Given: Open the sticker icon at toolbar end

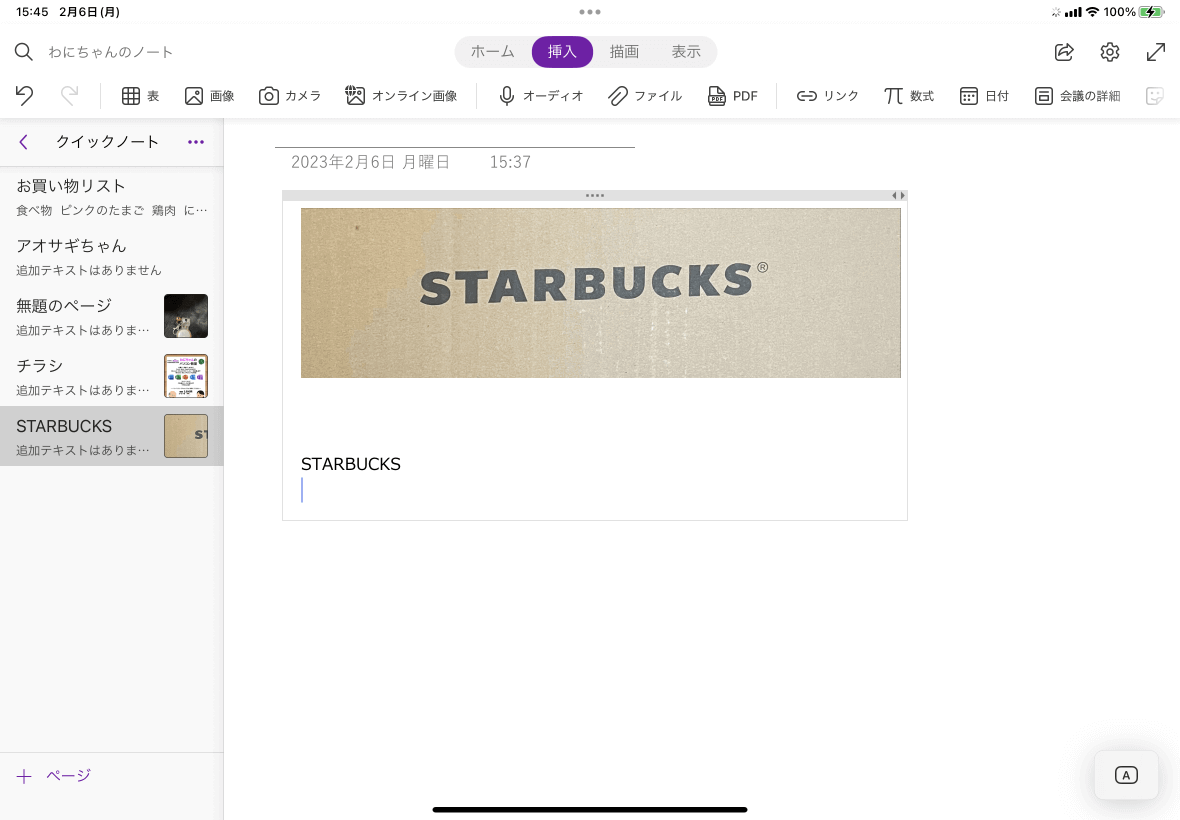Looking at the screenshot, I should (1154, 96).
